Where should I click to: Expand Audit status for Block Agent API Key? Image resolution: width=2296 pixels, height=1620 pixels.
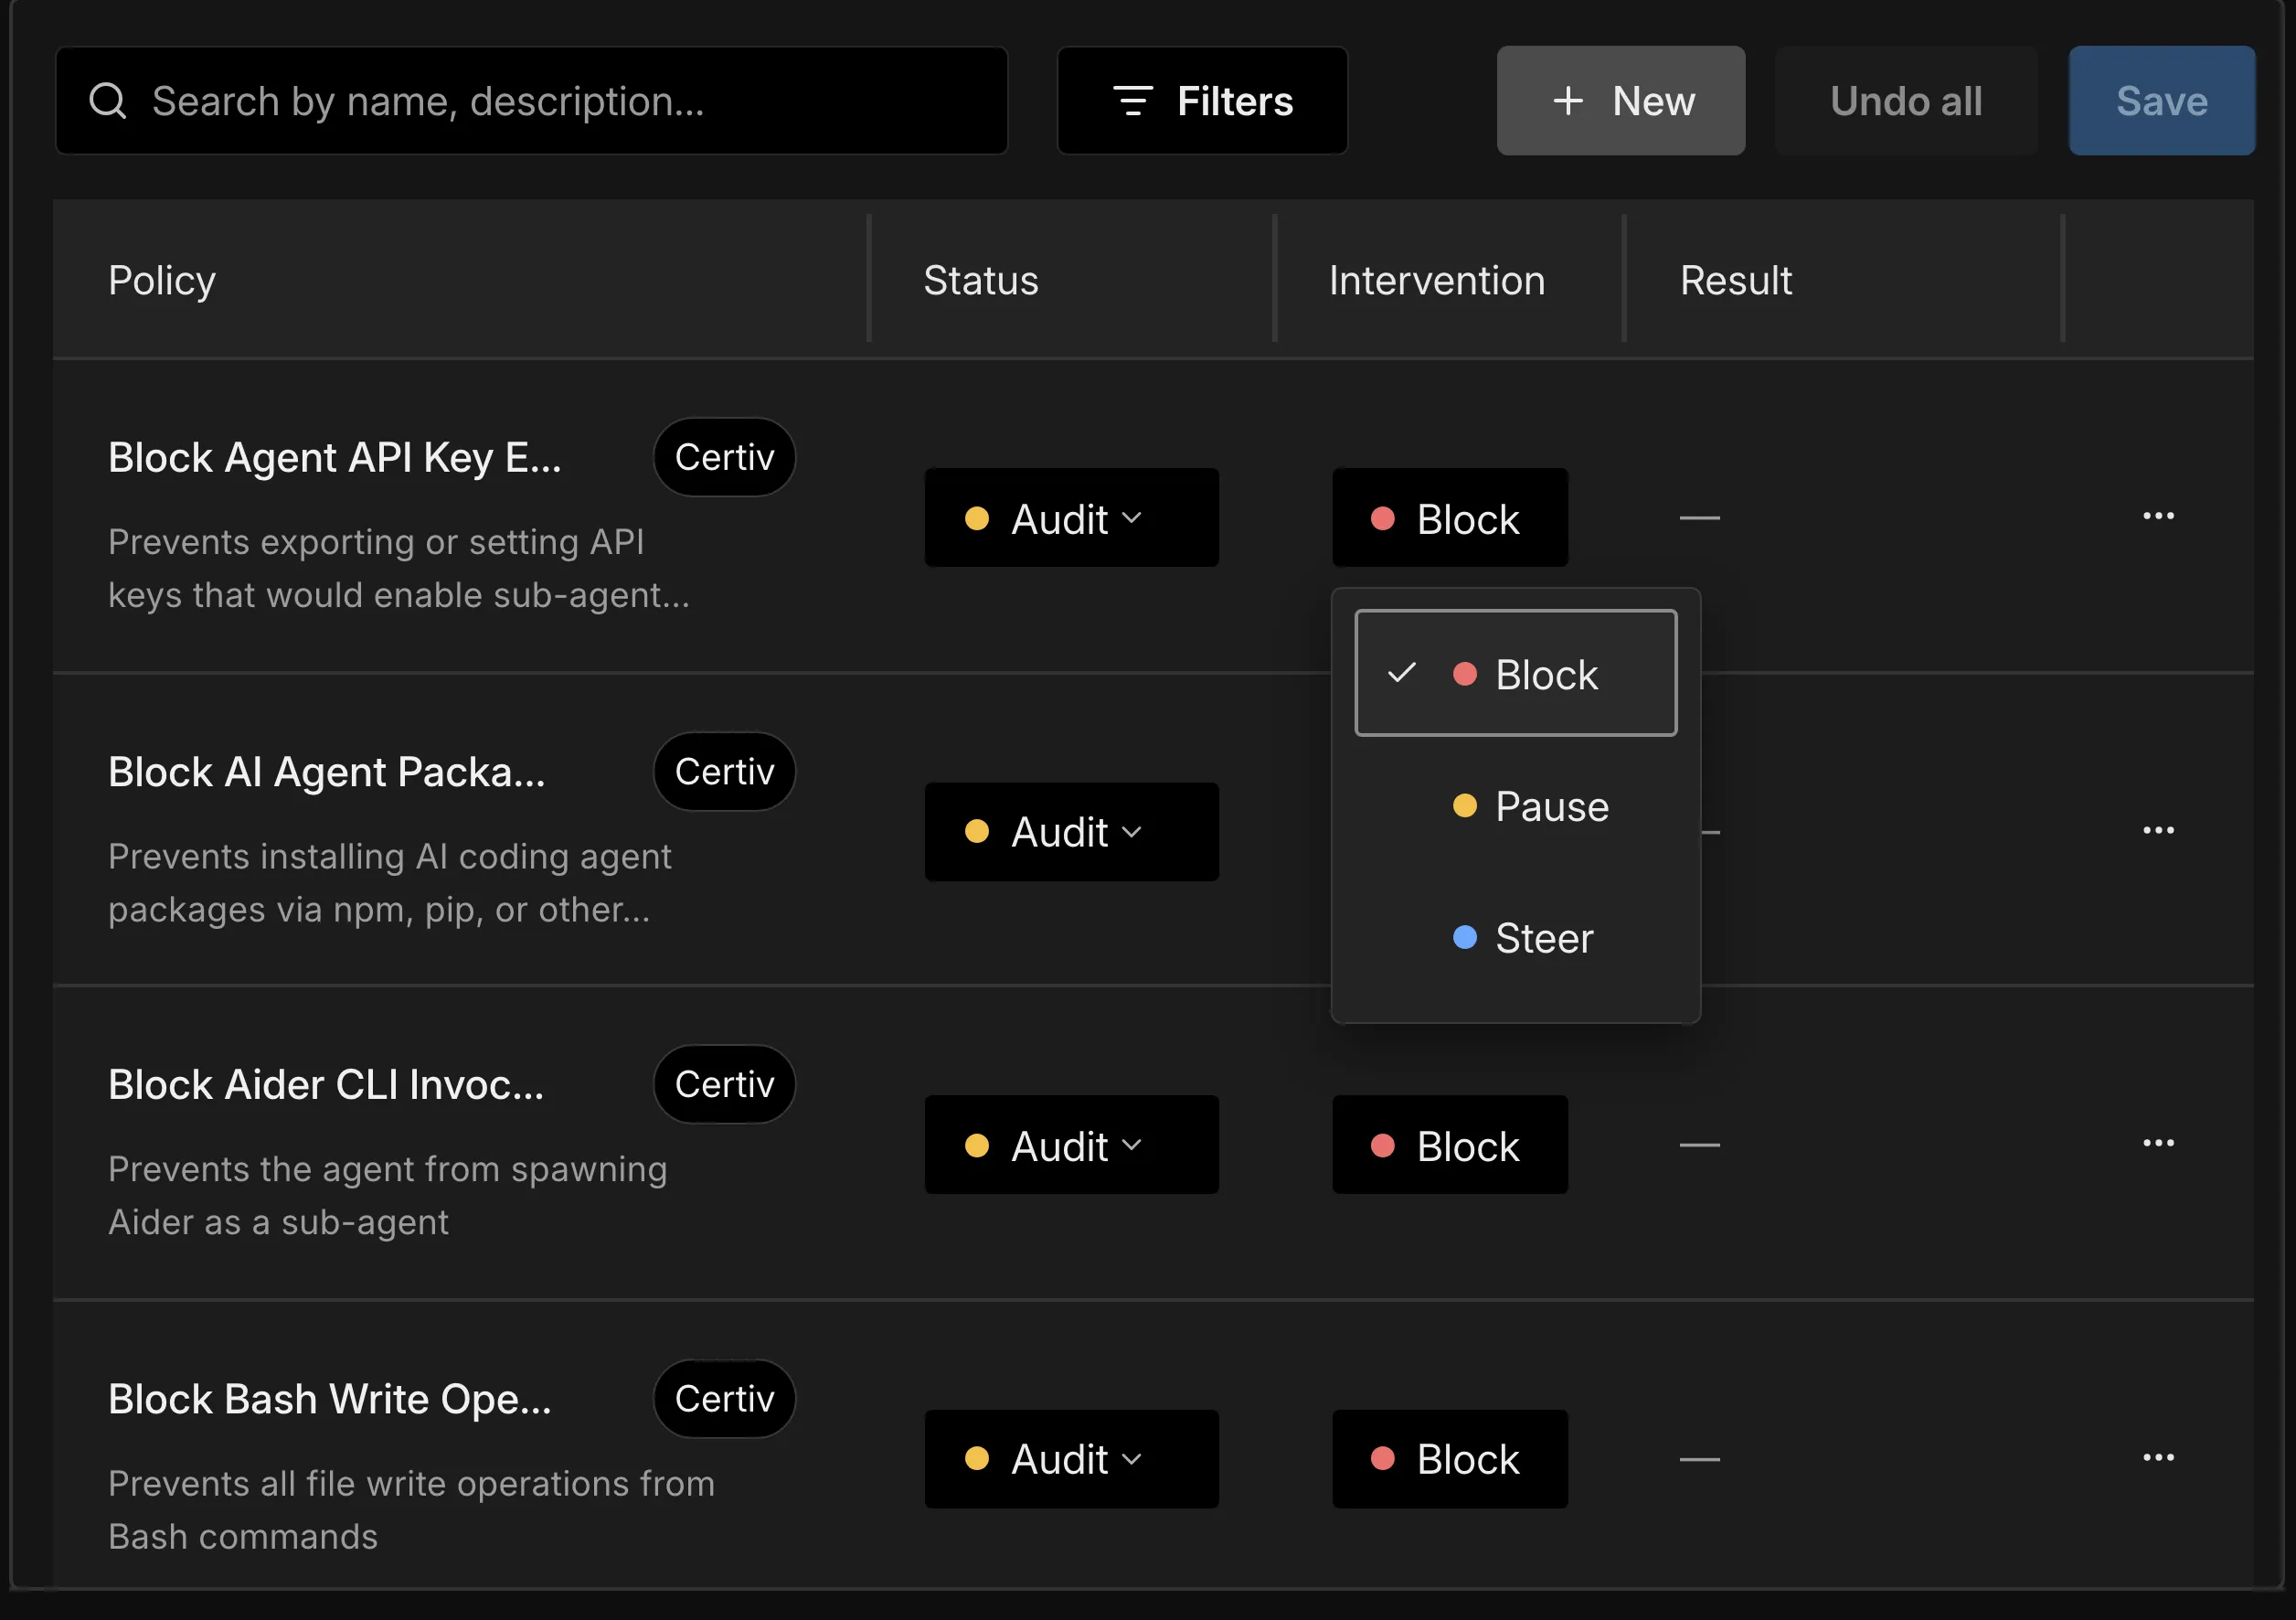tap(1071, 518)
